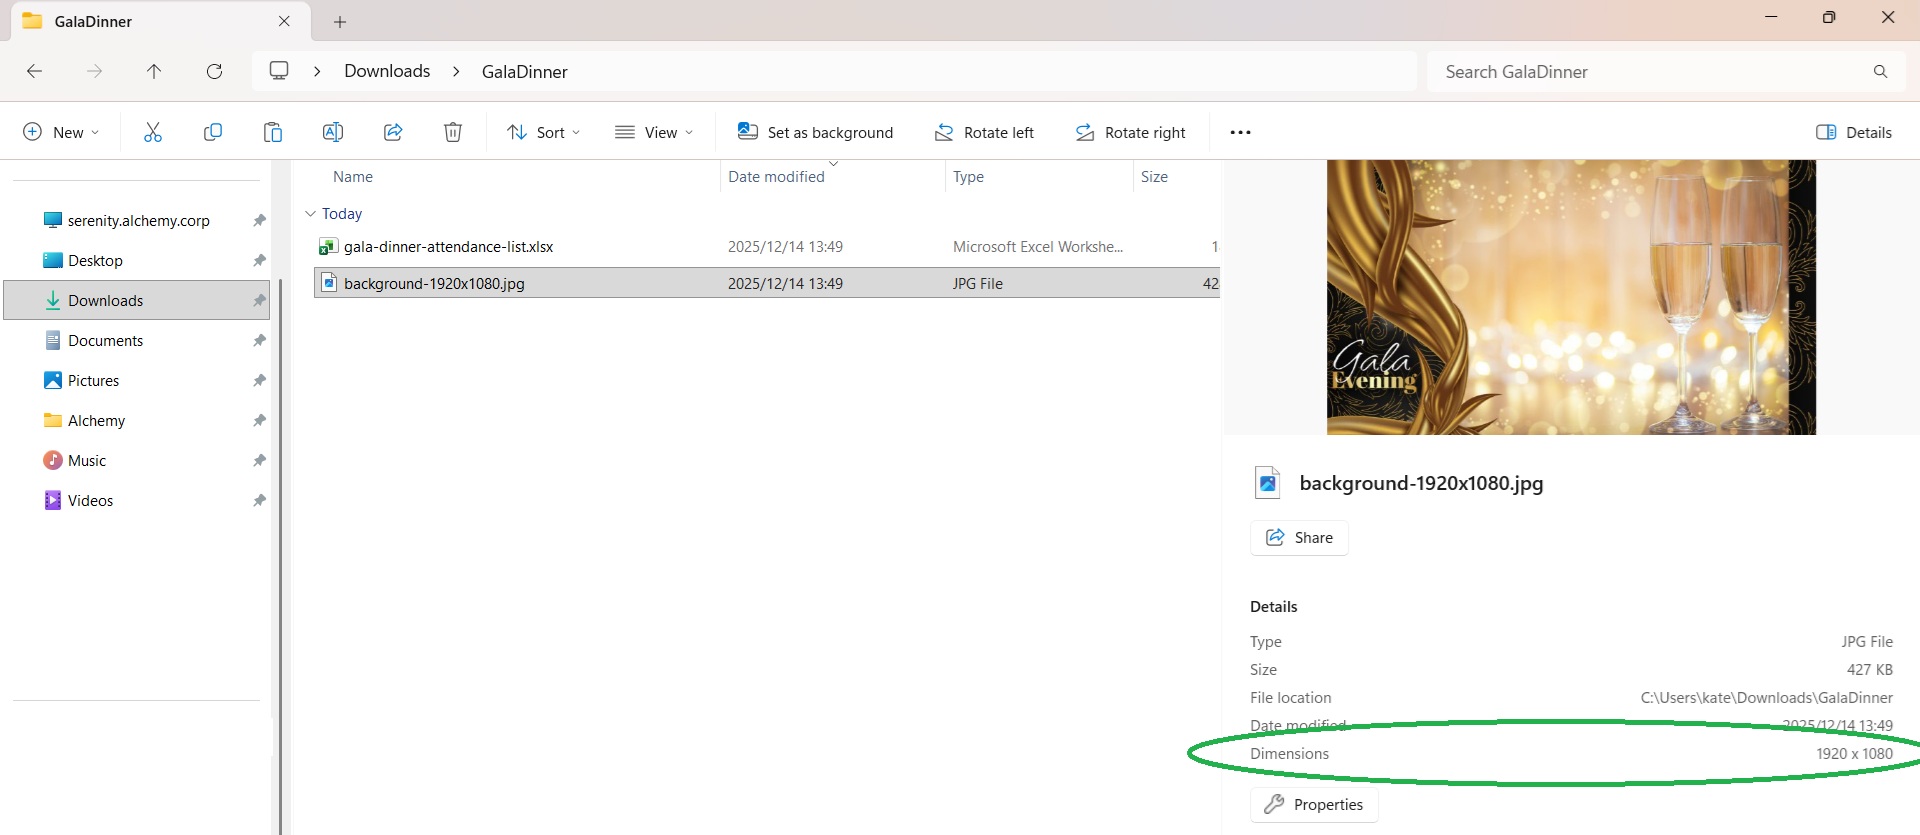Click the Rename icon in toolbar
The image size is (1920, 835).
333,132
